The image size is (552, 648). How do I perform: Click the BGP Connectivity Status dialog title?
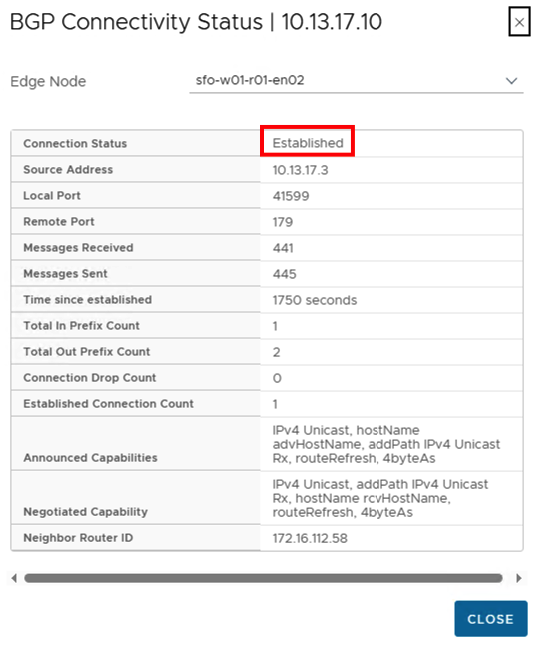pyautogui.click(x=195, y=22)
